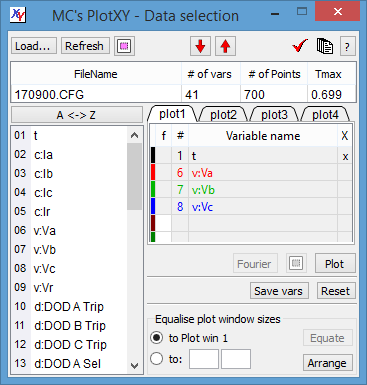Image resolution: width=367 pixels, height=385 pixels.
Task: Click the red checkmark icon
Action: click(300, 46)
